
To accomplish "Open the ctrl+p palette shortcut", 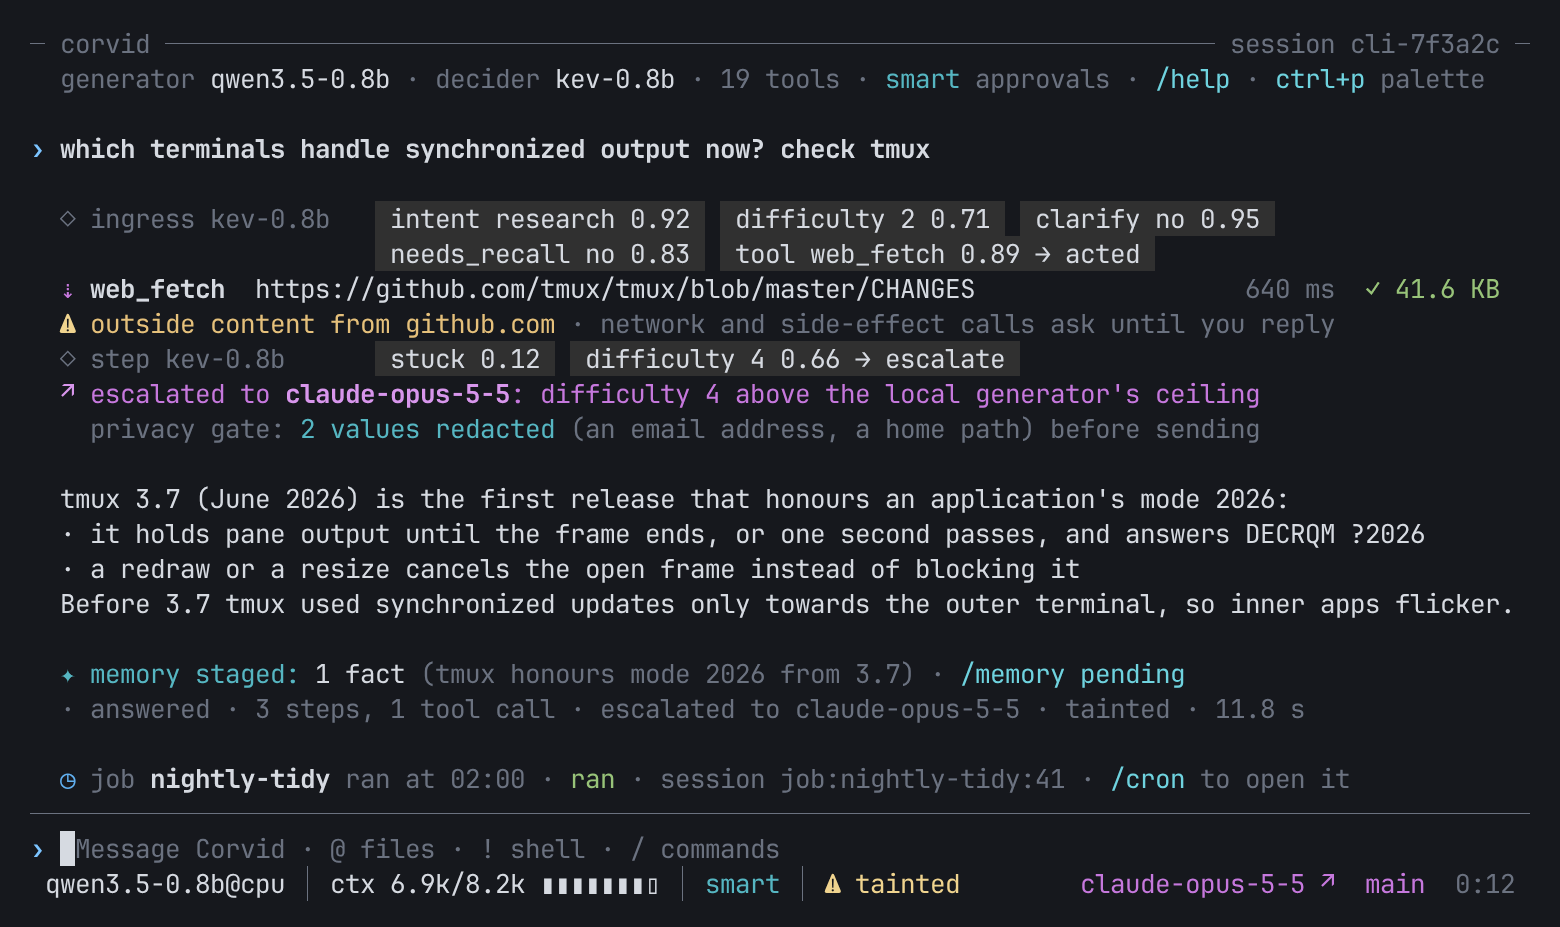I will pos(1380,79).
